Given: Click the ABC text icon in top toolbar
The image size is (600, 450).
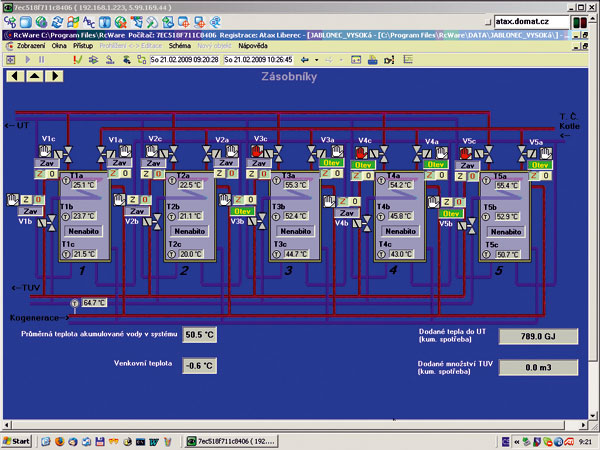Looking at the screenshot, I should [89, 22].
